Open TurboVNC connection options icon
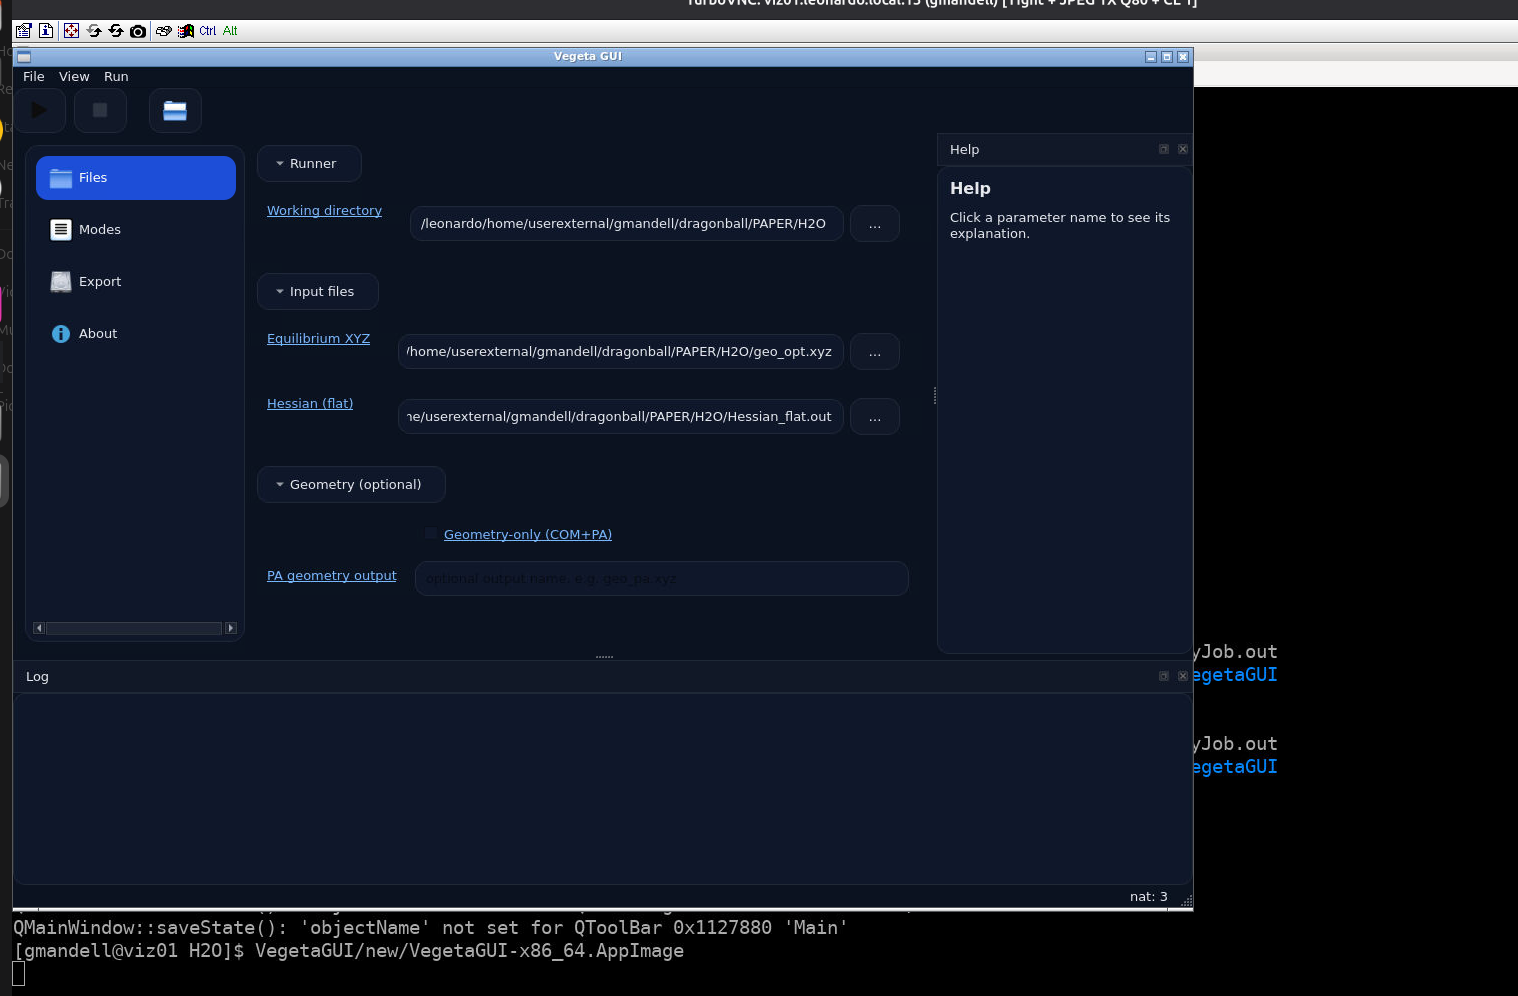1518x996 pixels. coord(24,31)
